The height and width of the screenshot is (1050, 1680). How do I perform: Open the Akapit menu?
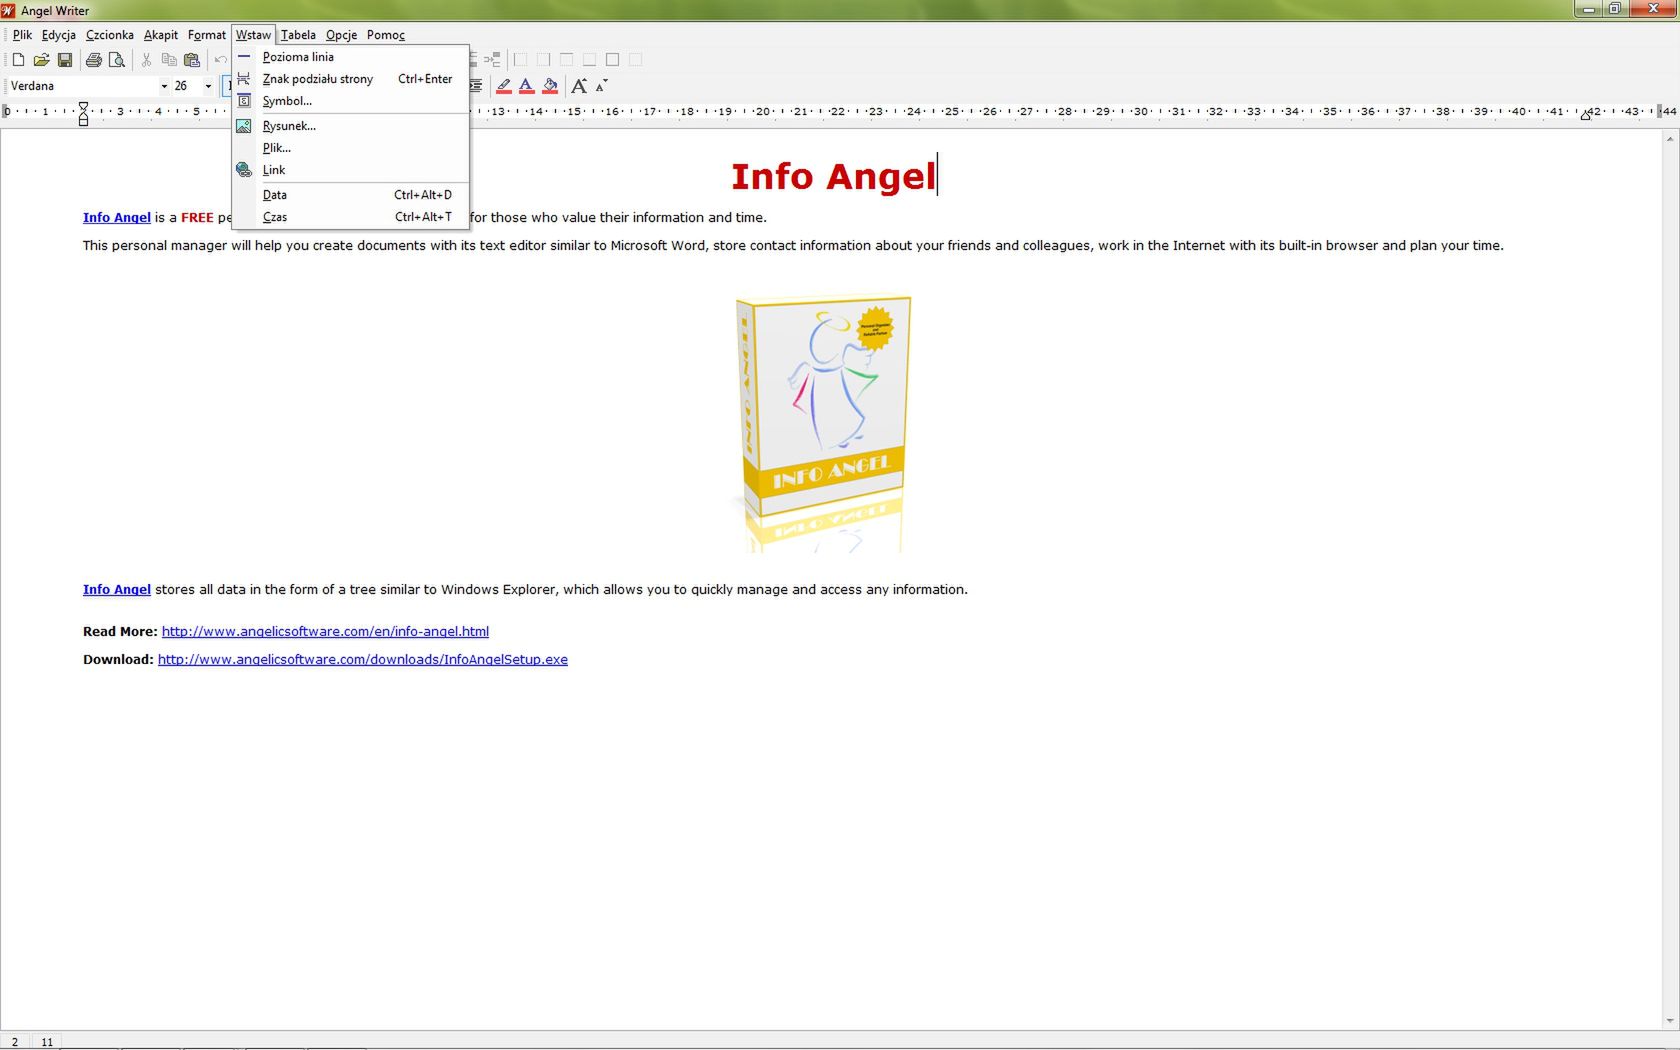coord(161,35)
